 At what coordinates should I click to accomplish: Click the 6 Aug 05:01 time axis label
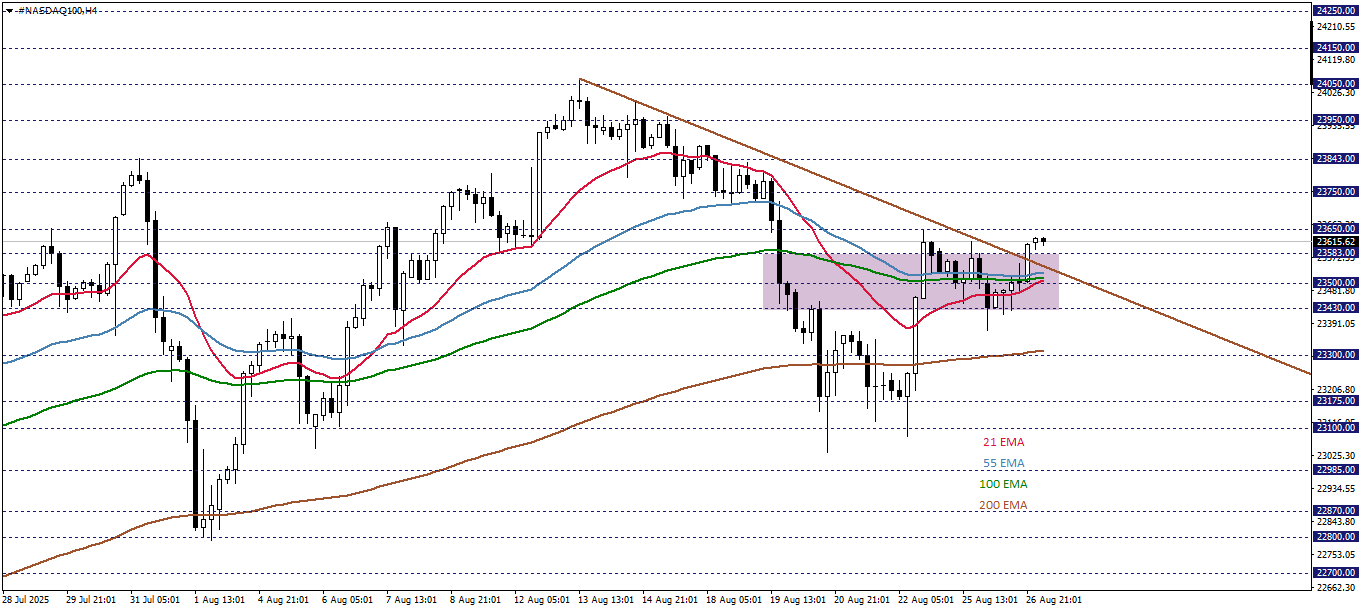coord(345,600)
